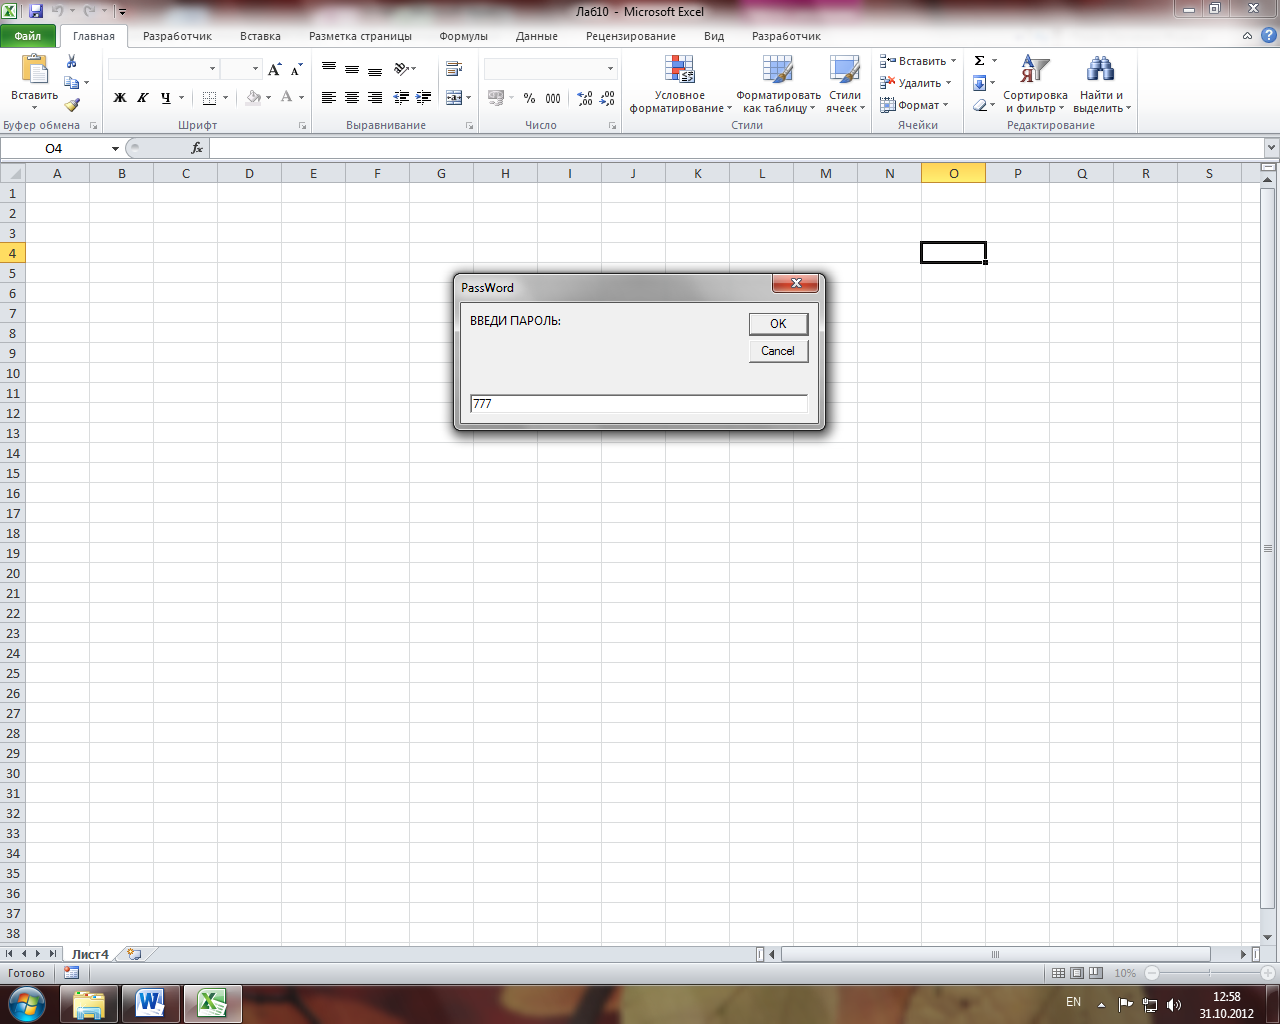Image resolution: width=1280 pixels, height=1024 pixels.
Task: Open Условное форматирование menu
Action: click(x=680, y=84)
